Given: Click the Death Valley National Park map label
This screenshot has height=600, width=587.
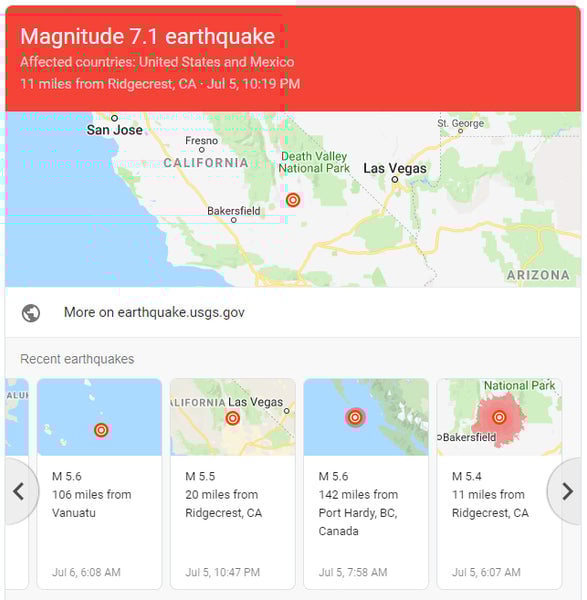Looking at the screenshot, I should tap(314, 162).
